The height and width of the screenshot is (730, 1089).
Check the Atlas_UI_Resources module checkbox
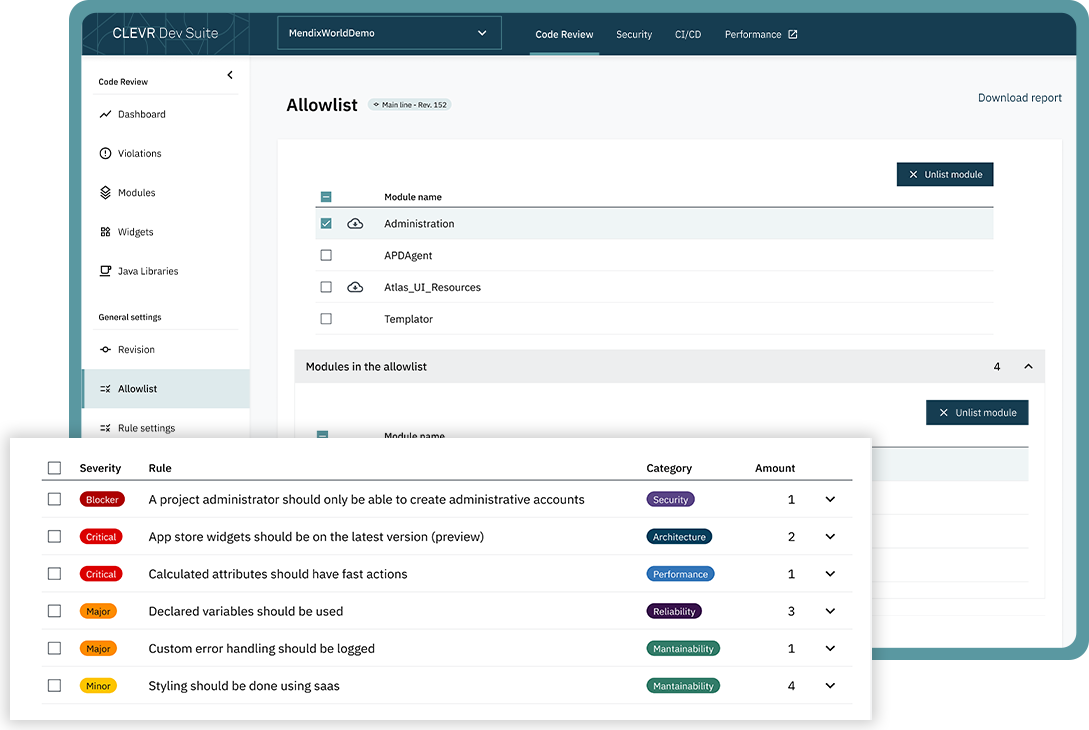tap(326, 287)
